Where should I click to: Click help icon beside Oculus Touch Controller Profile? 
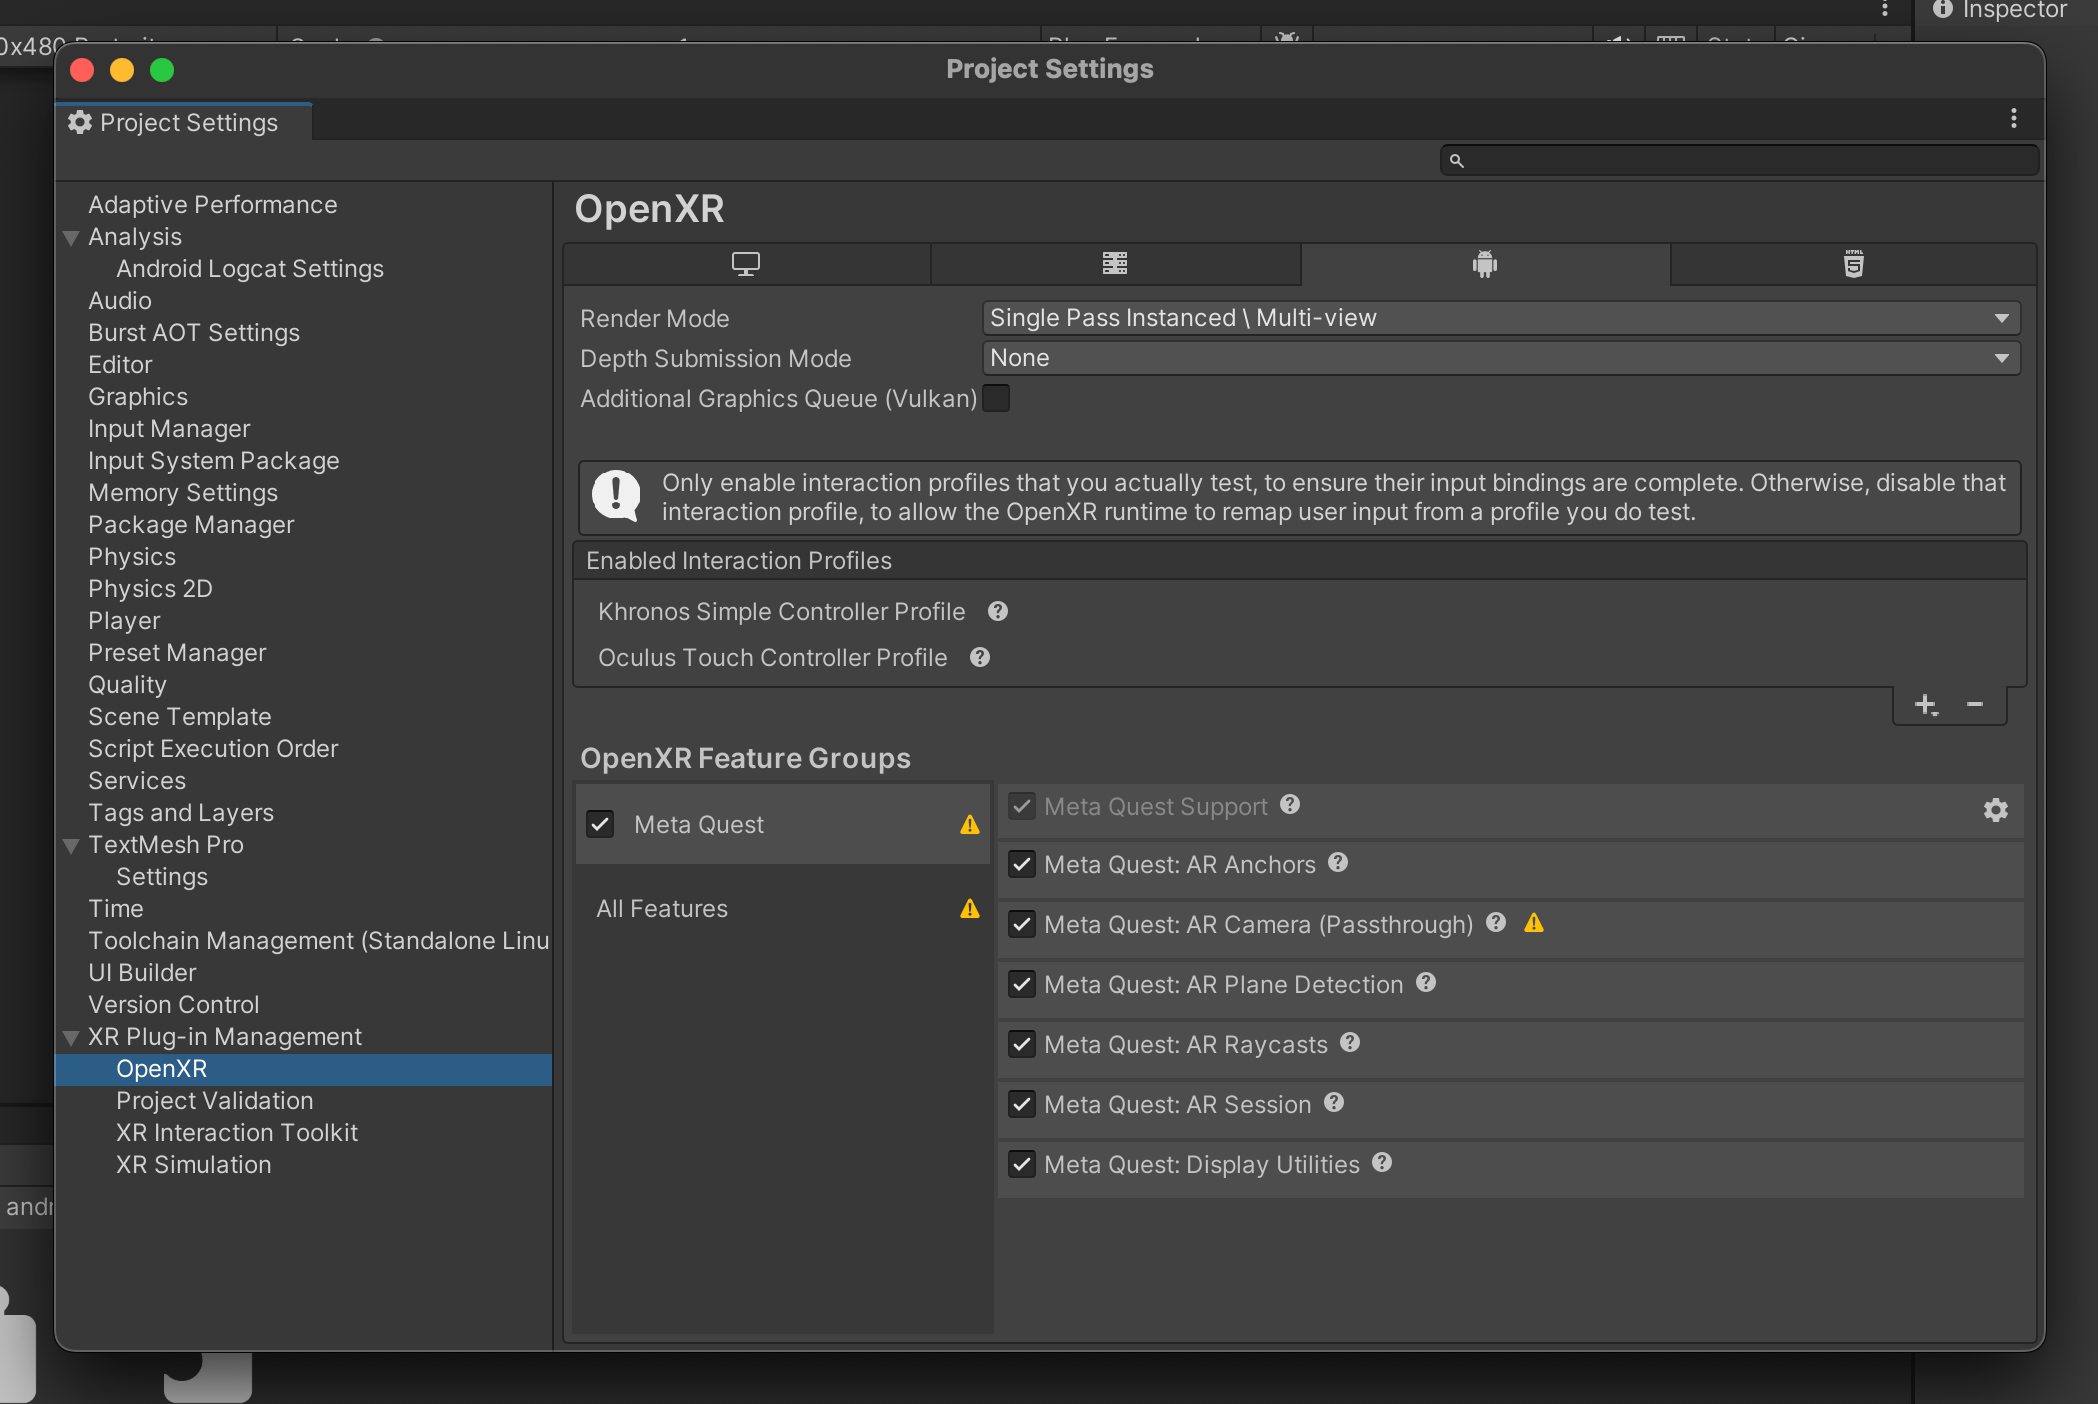pos(979,657)
